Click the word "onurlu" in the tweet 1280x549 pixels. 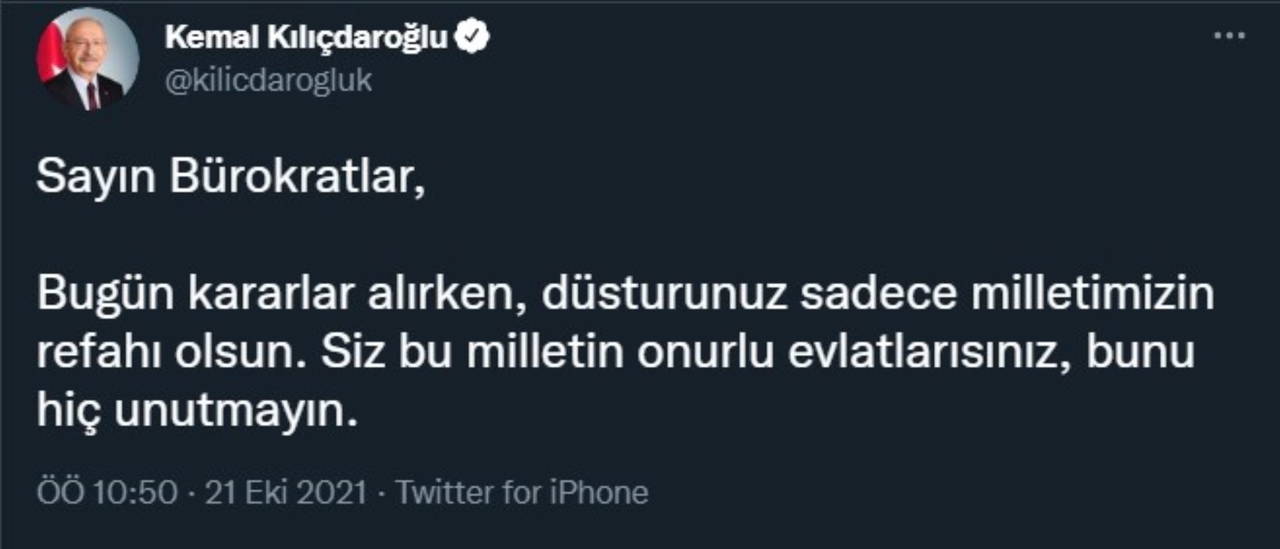pos(705,352)
